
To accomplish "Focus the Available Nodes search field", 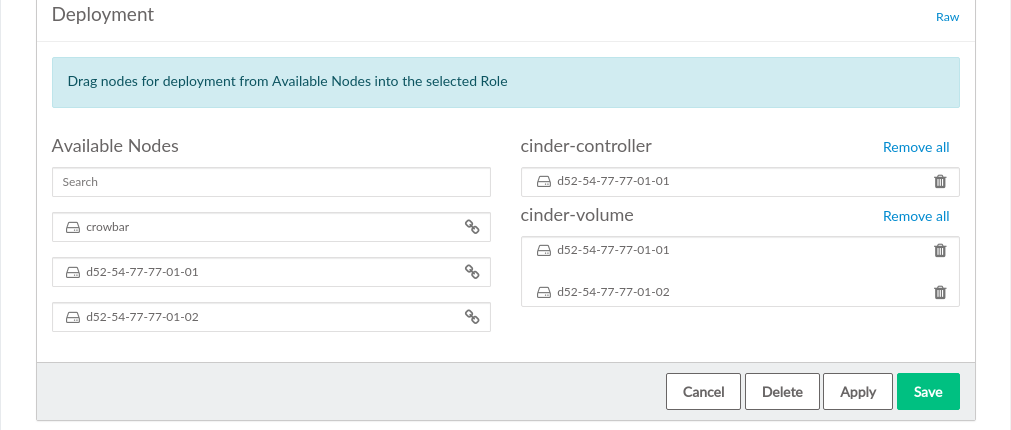I will pyautogui.click(x=271, y=182).
